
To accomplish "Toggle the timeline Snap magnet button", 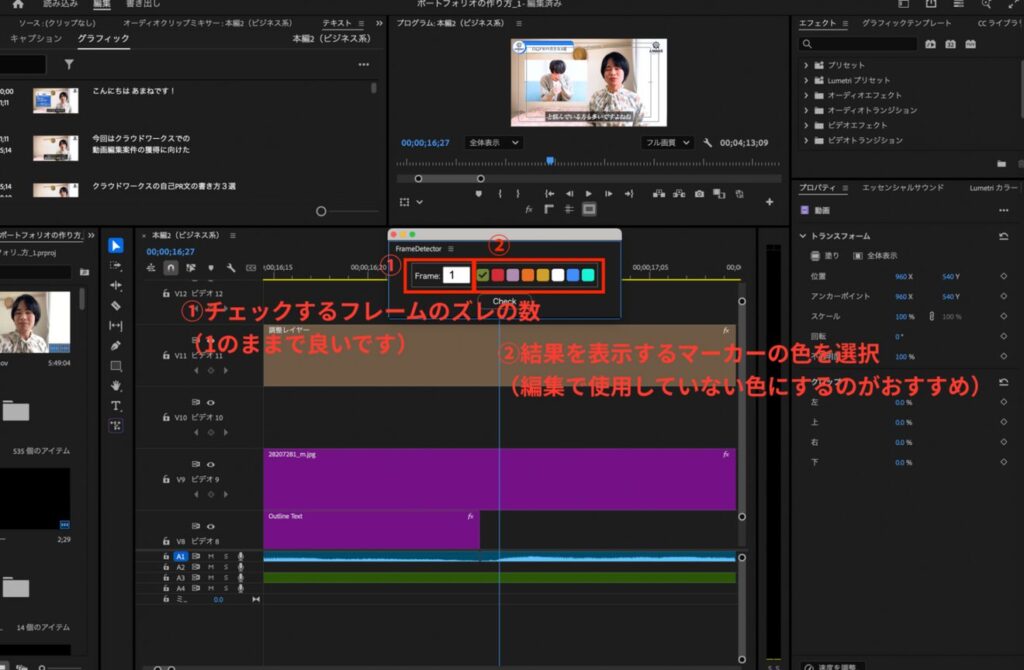I will 170,268.
